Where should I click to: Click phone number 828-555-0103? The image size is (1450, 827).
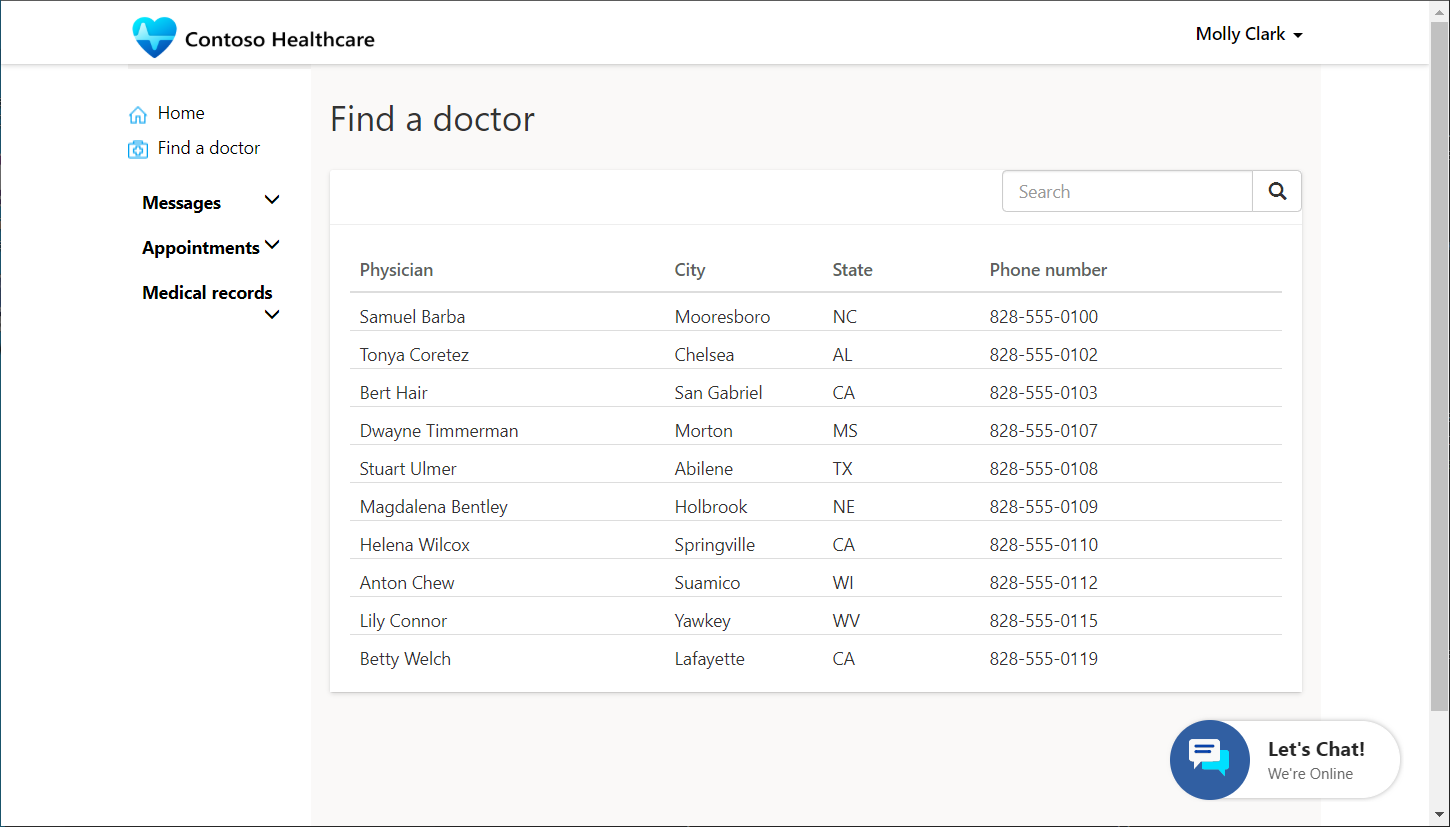point(1044,393)
